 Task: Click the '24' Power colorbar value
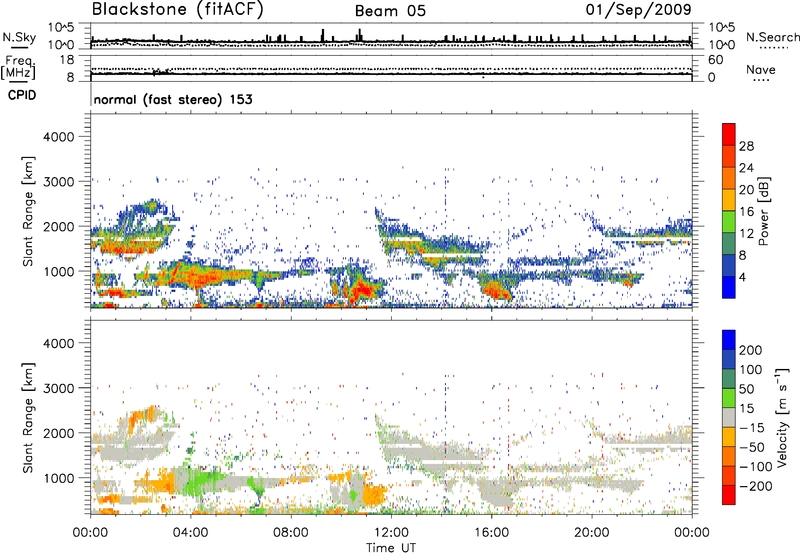[x=746, y=168]
